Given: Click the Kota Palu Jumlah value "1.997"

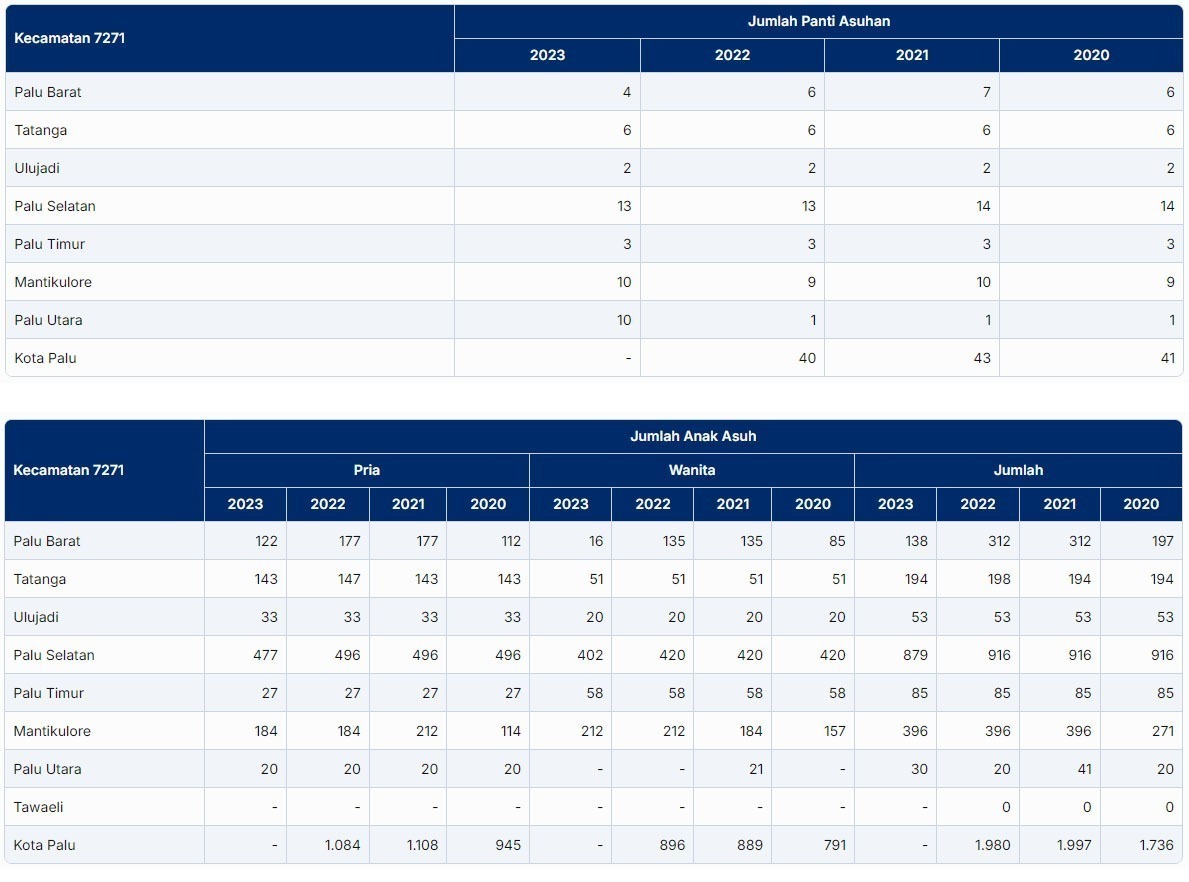Looking at the screenshot, I should (x=1074, y=846).
